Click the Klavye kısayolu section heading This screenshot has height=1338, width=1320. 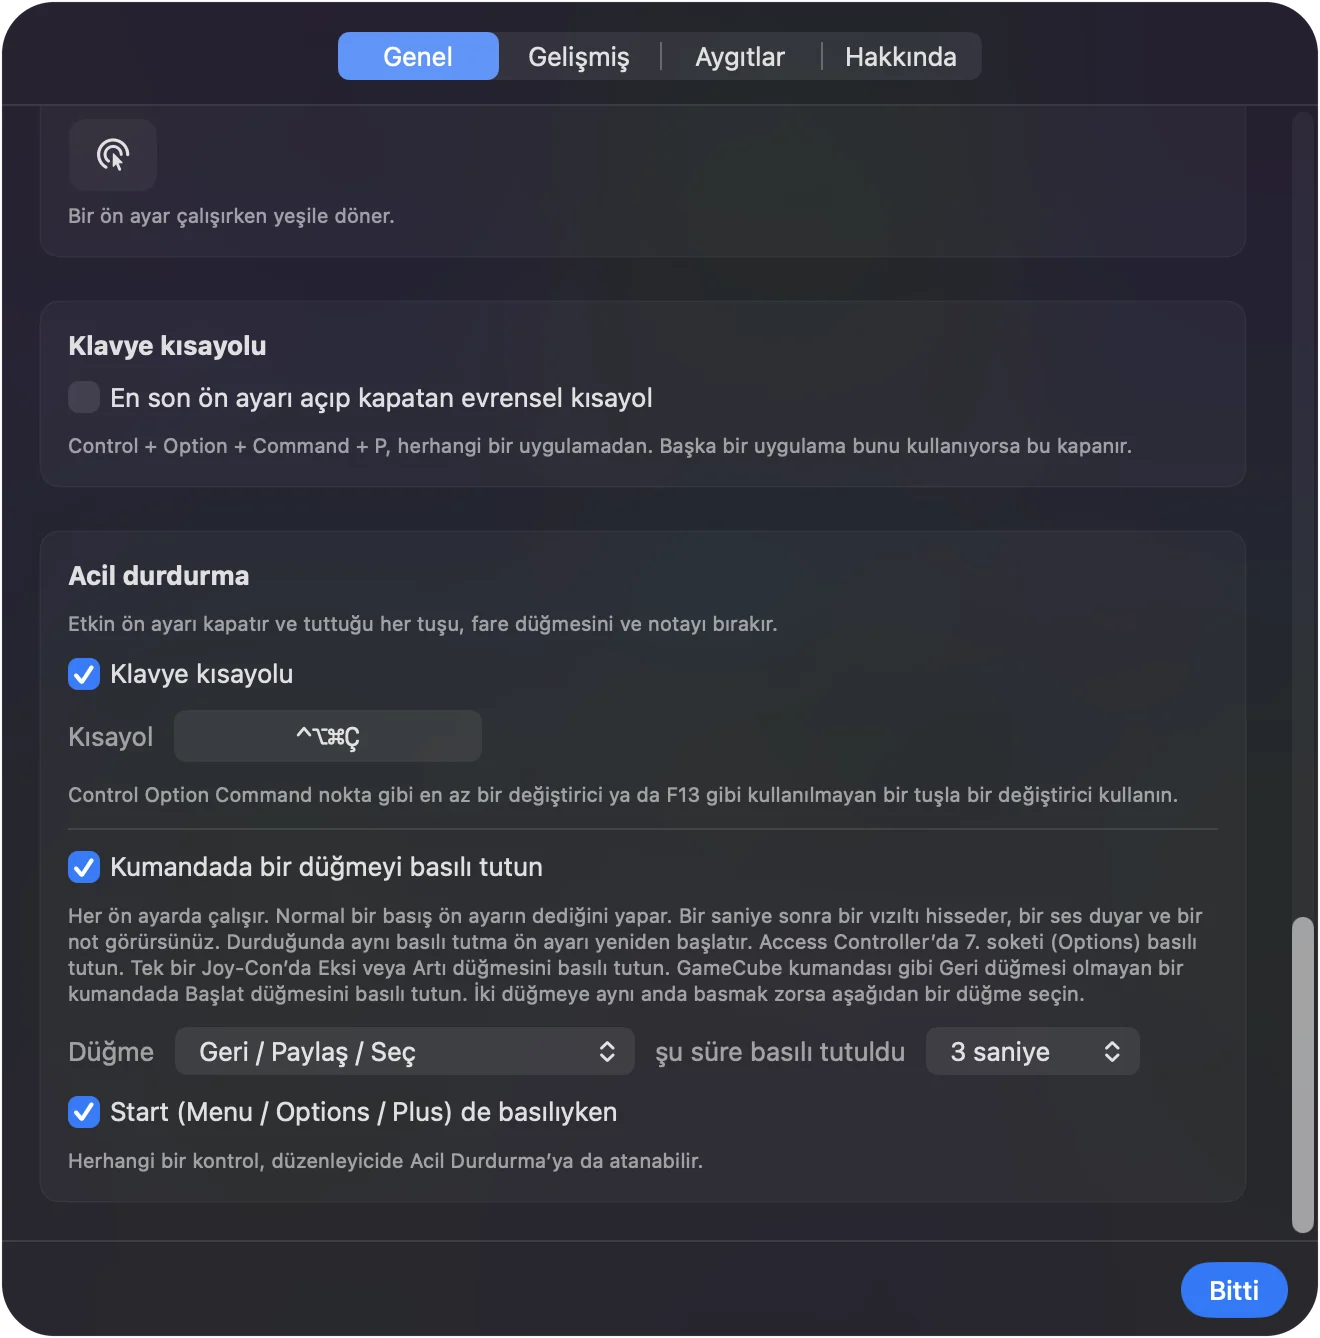click(167, 346)
